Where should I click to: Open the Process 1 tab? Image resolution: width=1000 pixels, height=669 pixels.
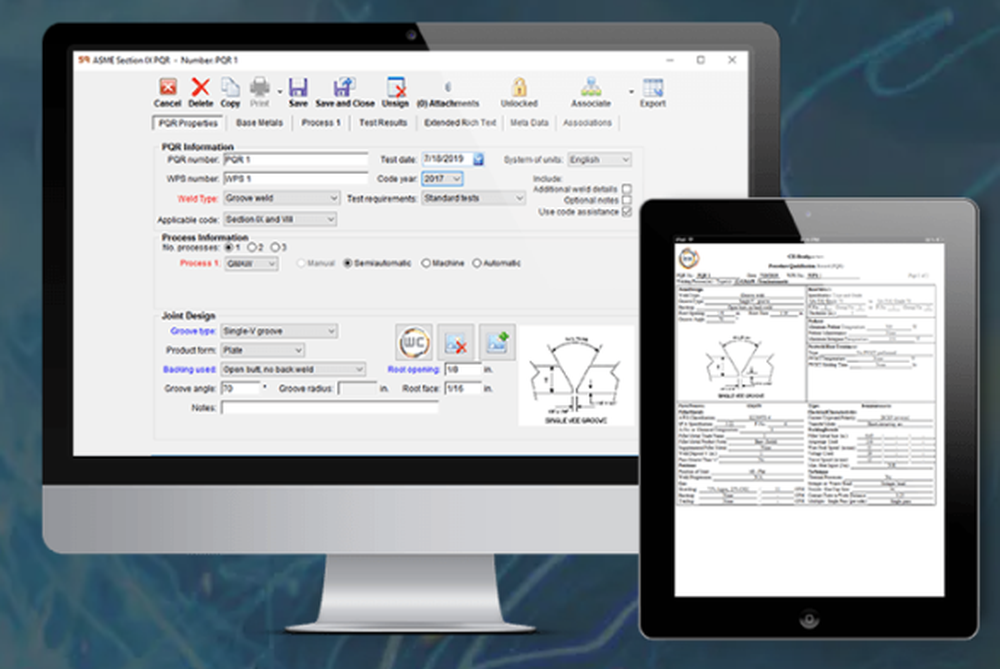click(x=321, y=122)
